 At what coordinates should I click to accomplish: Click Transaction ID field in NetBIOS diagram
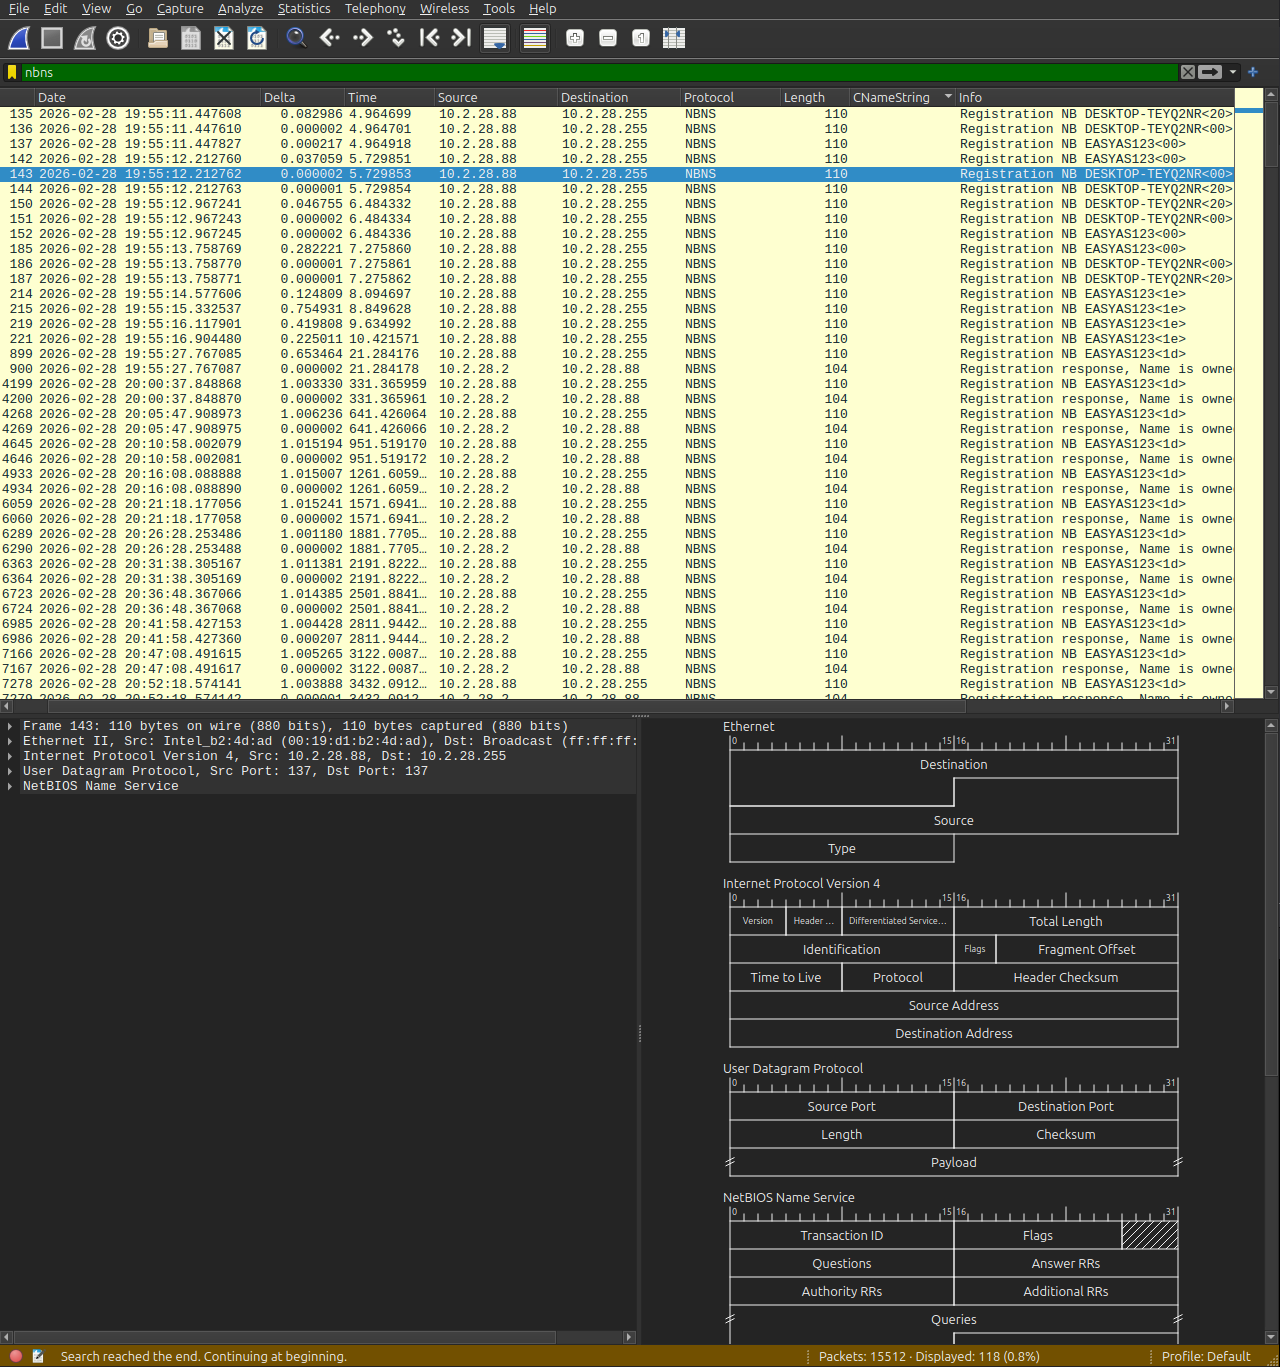[x=842, y=1235]
